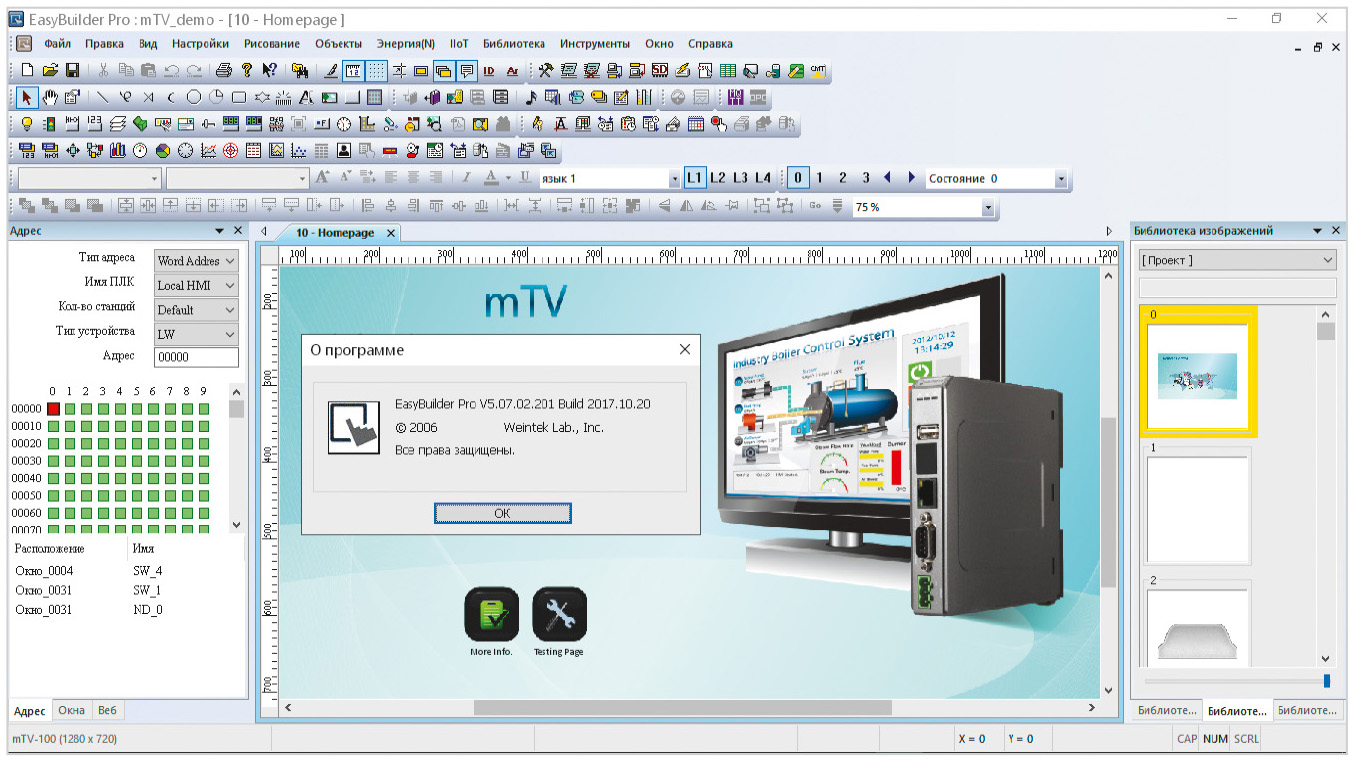This screenshot has height=761, width=1354.
Task: Click the red ID toolbar icon
Action: [489, 70]
